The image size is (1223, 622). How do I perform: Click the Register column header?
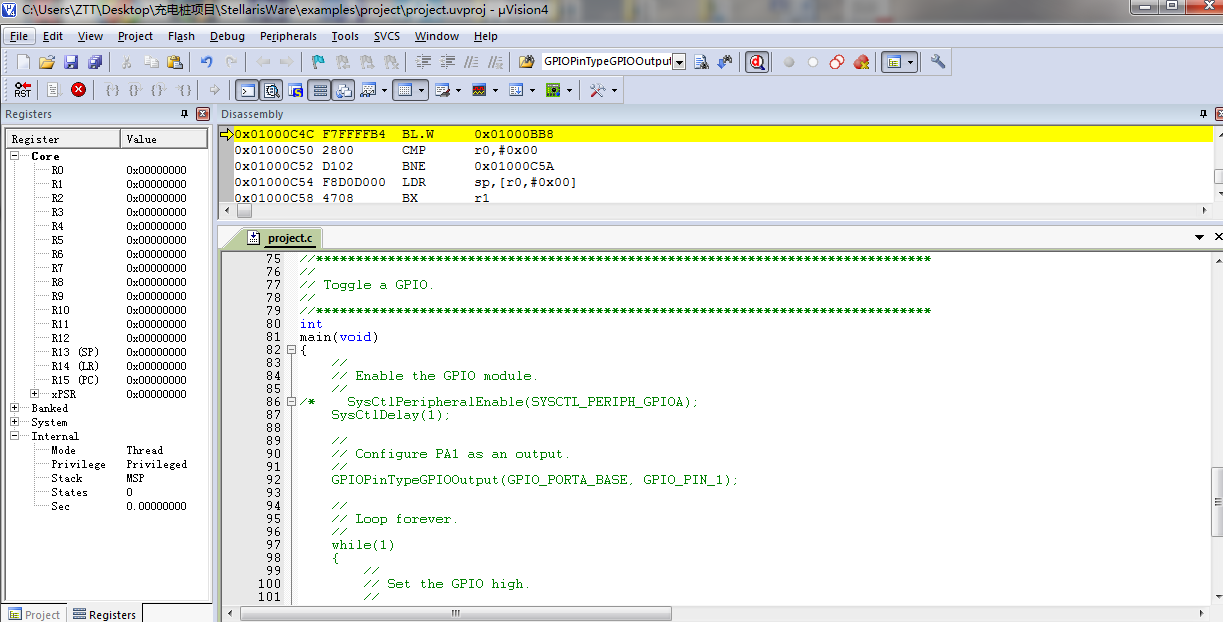(63, 139)
